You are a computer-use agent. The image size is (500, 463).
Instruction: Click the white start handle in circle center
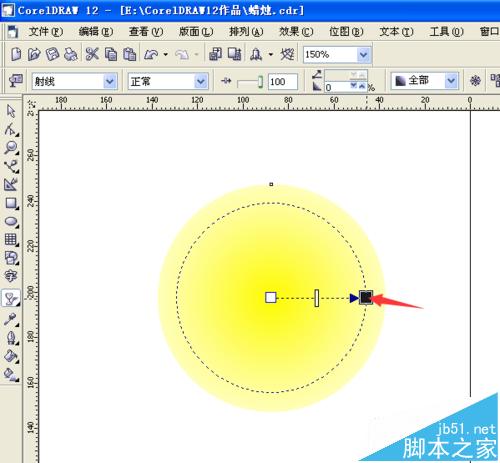coord(271,297)
